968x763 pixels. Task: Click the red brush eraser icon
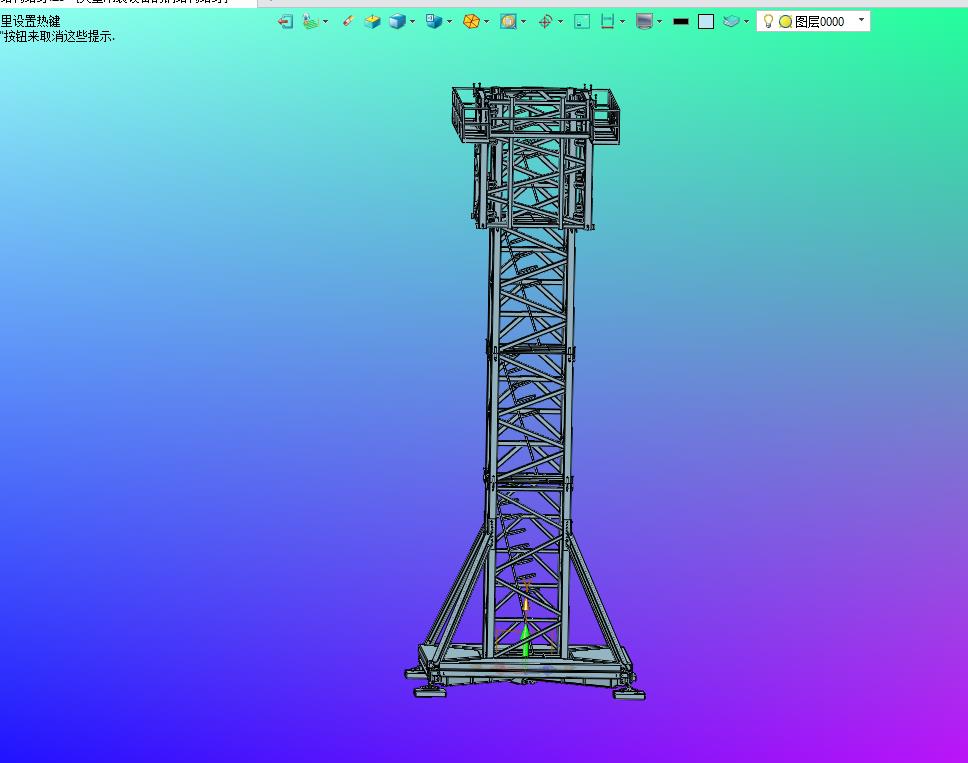point(347,21)
